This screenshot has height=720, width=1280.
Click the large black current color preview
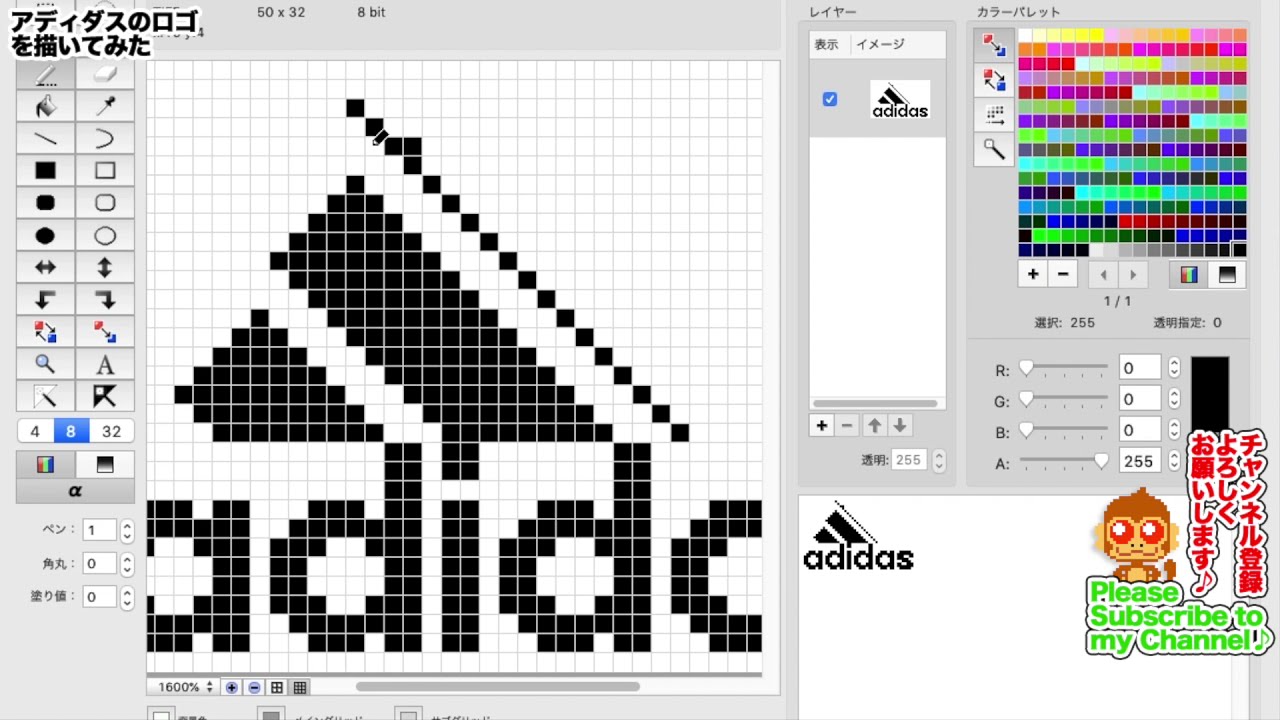(1209, 393)
